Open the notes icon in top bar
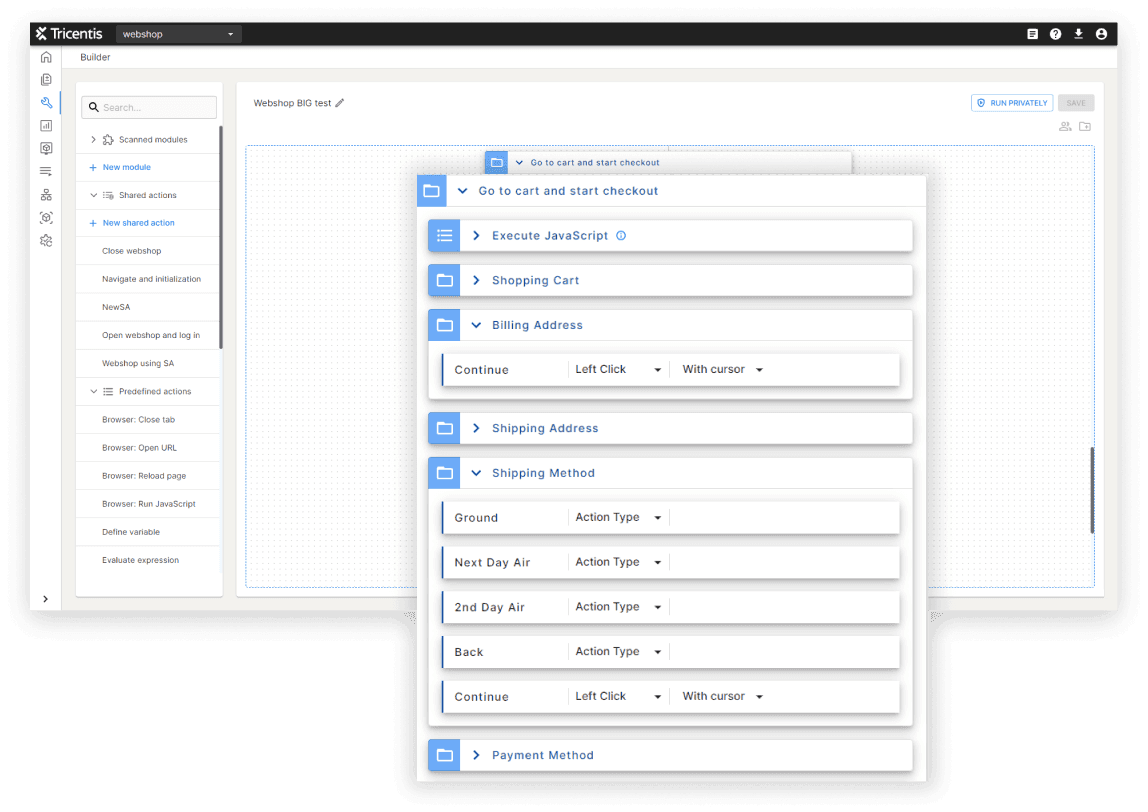This screenshot has height=812, width=1148. [1032, 34]
